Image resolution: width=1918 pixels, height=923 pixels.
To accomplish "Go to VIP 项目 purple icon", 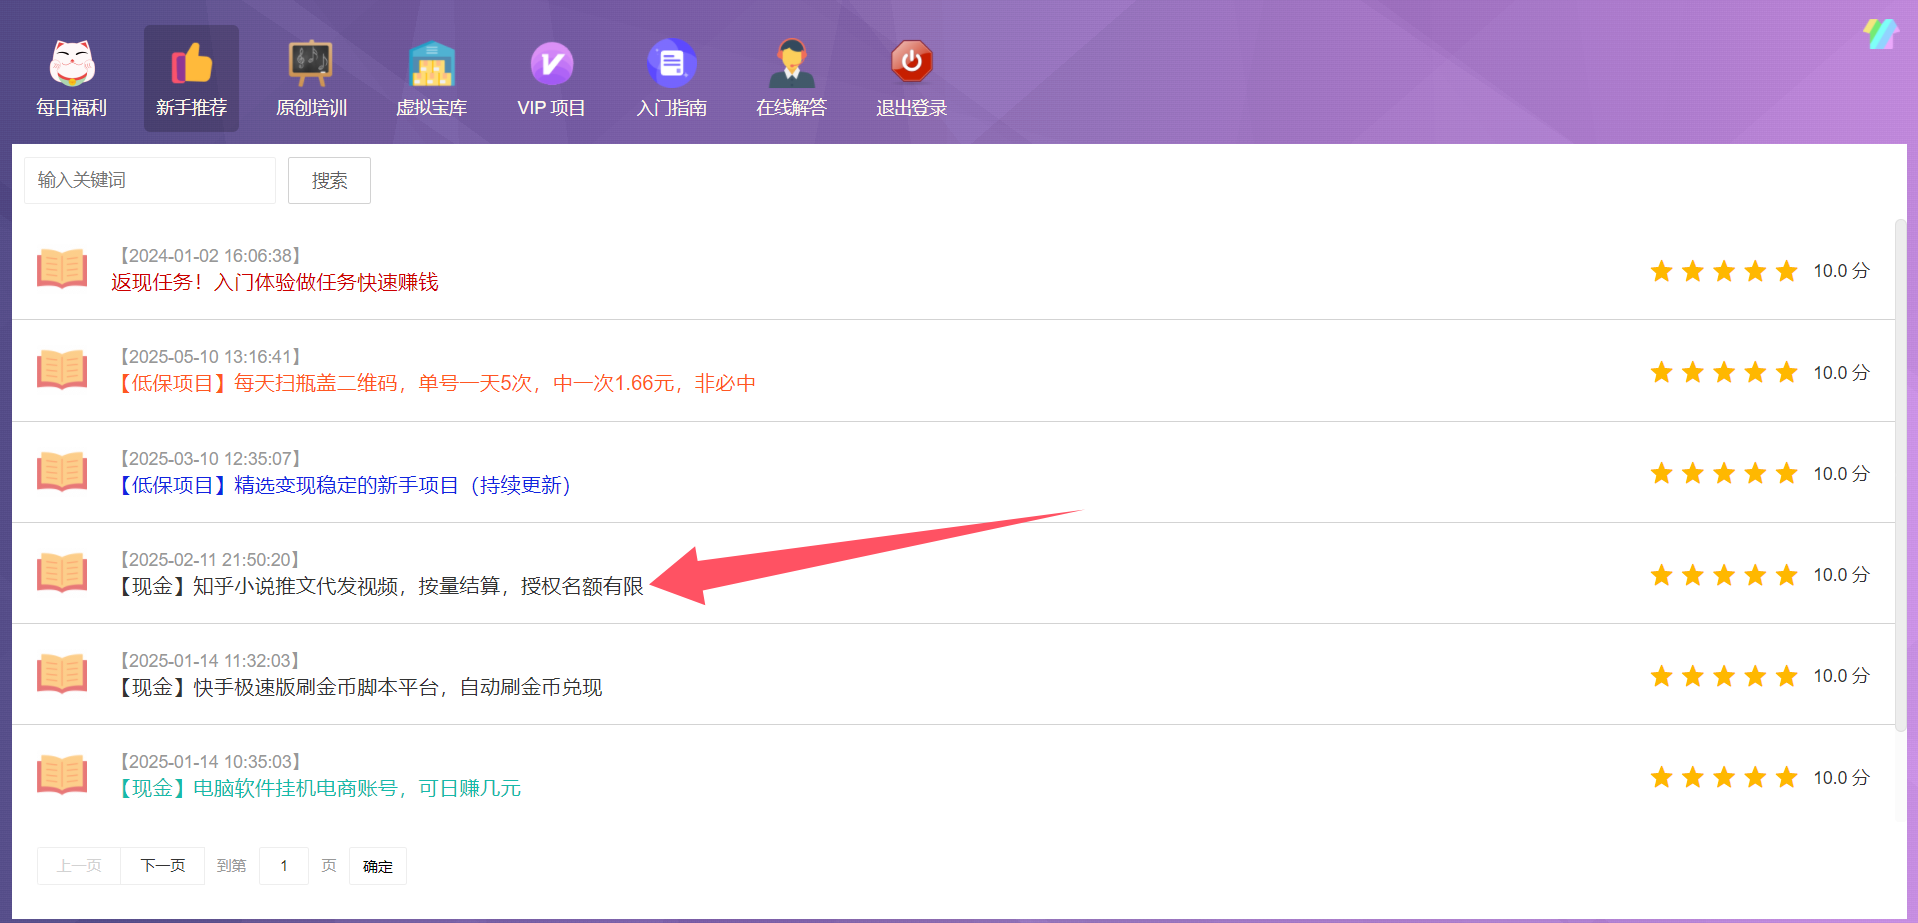I will pos(551,64).
